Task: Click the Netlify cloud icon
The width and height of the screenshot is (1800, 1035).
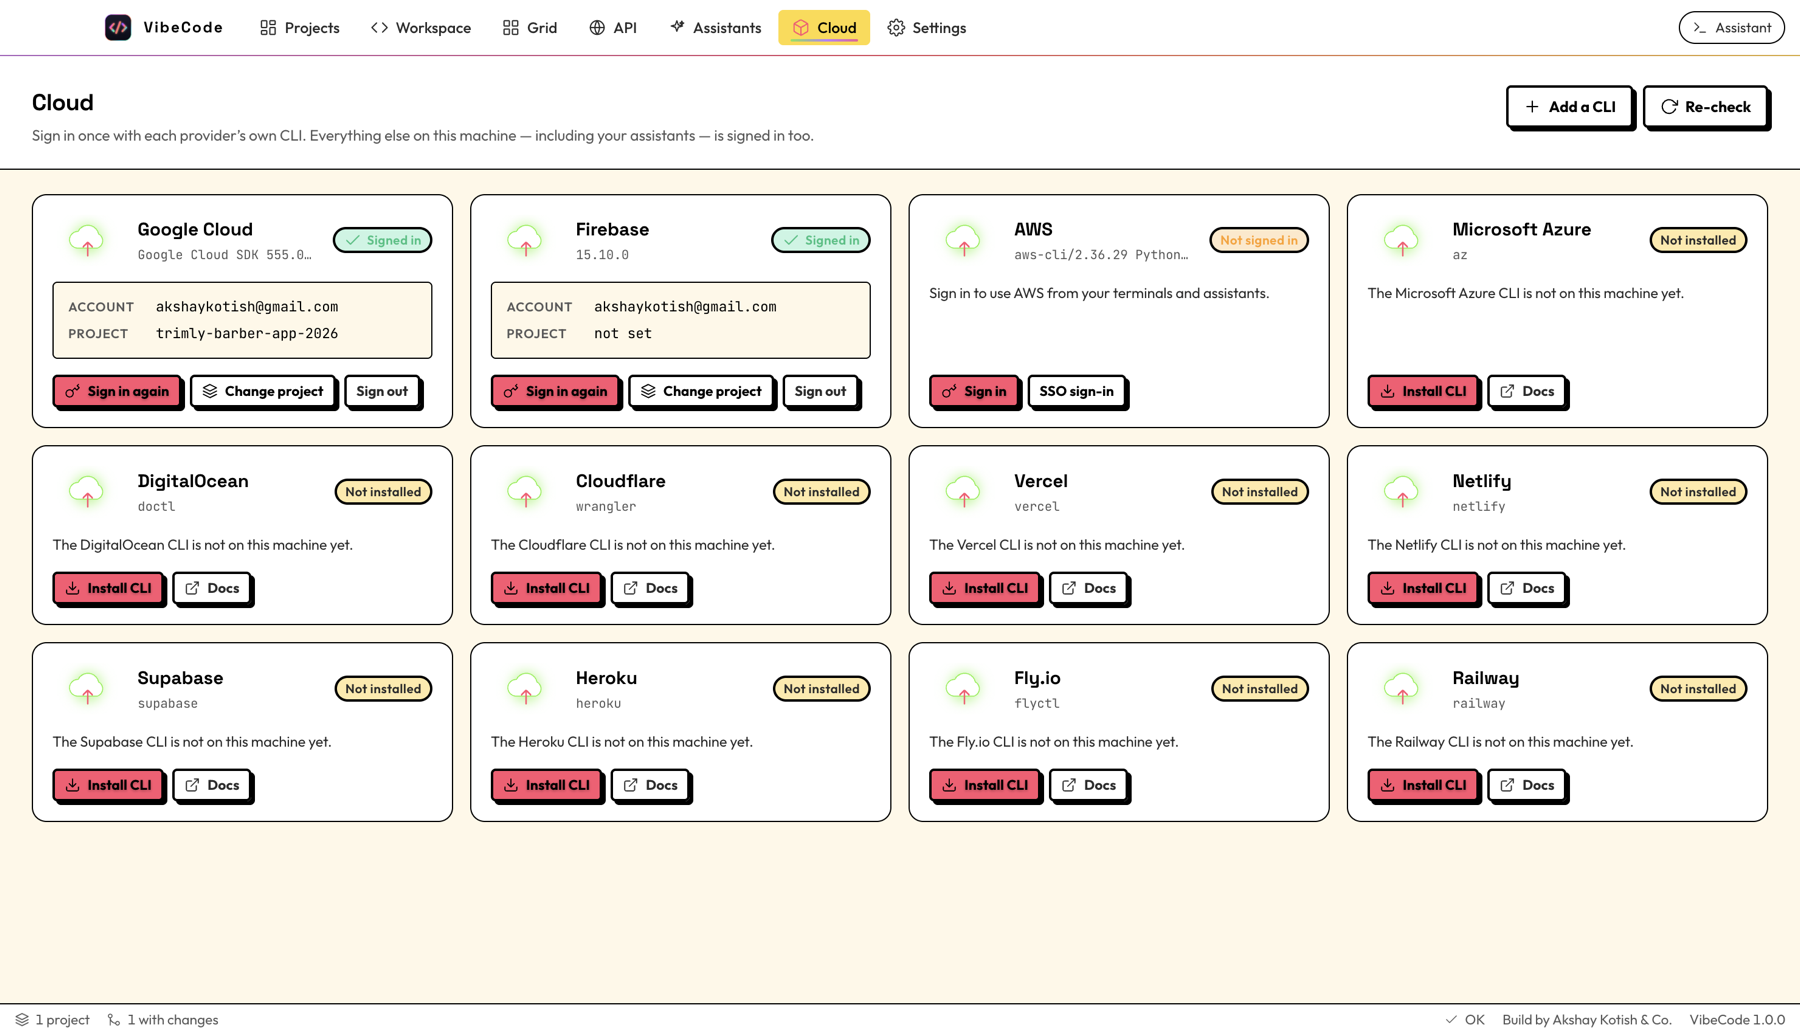Action: point(1402,491)
